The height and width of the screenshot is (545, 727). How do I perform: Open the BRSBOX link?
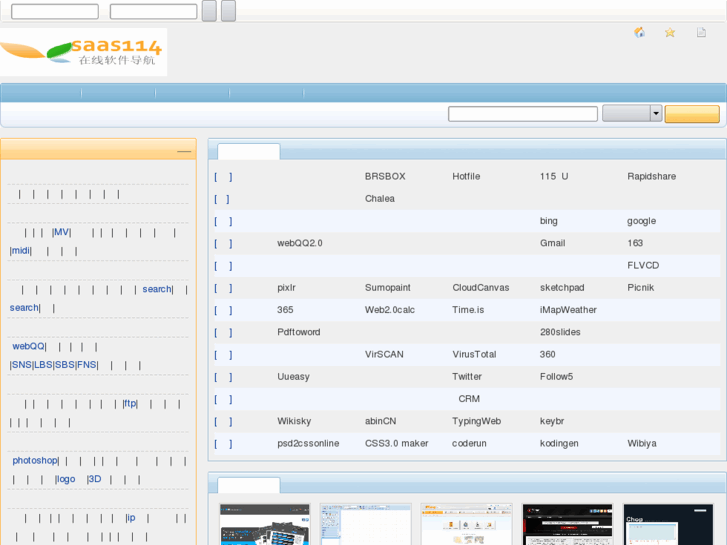click(x=385, y=177)
